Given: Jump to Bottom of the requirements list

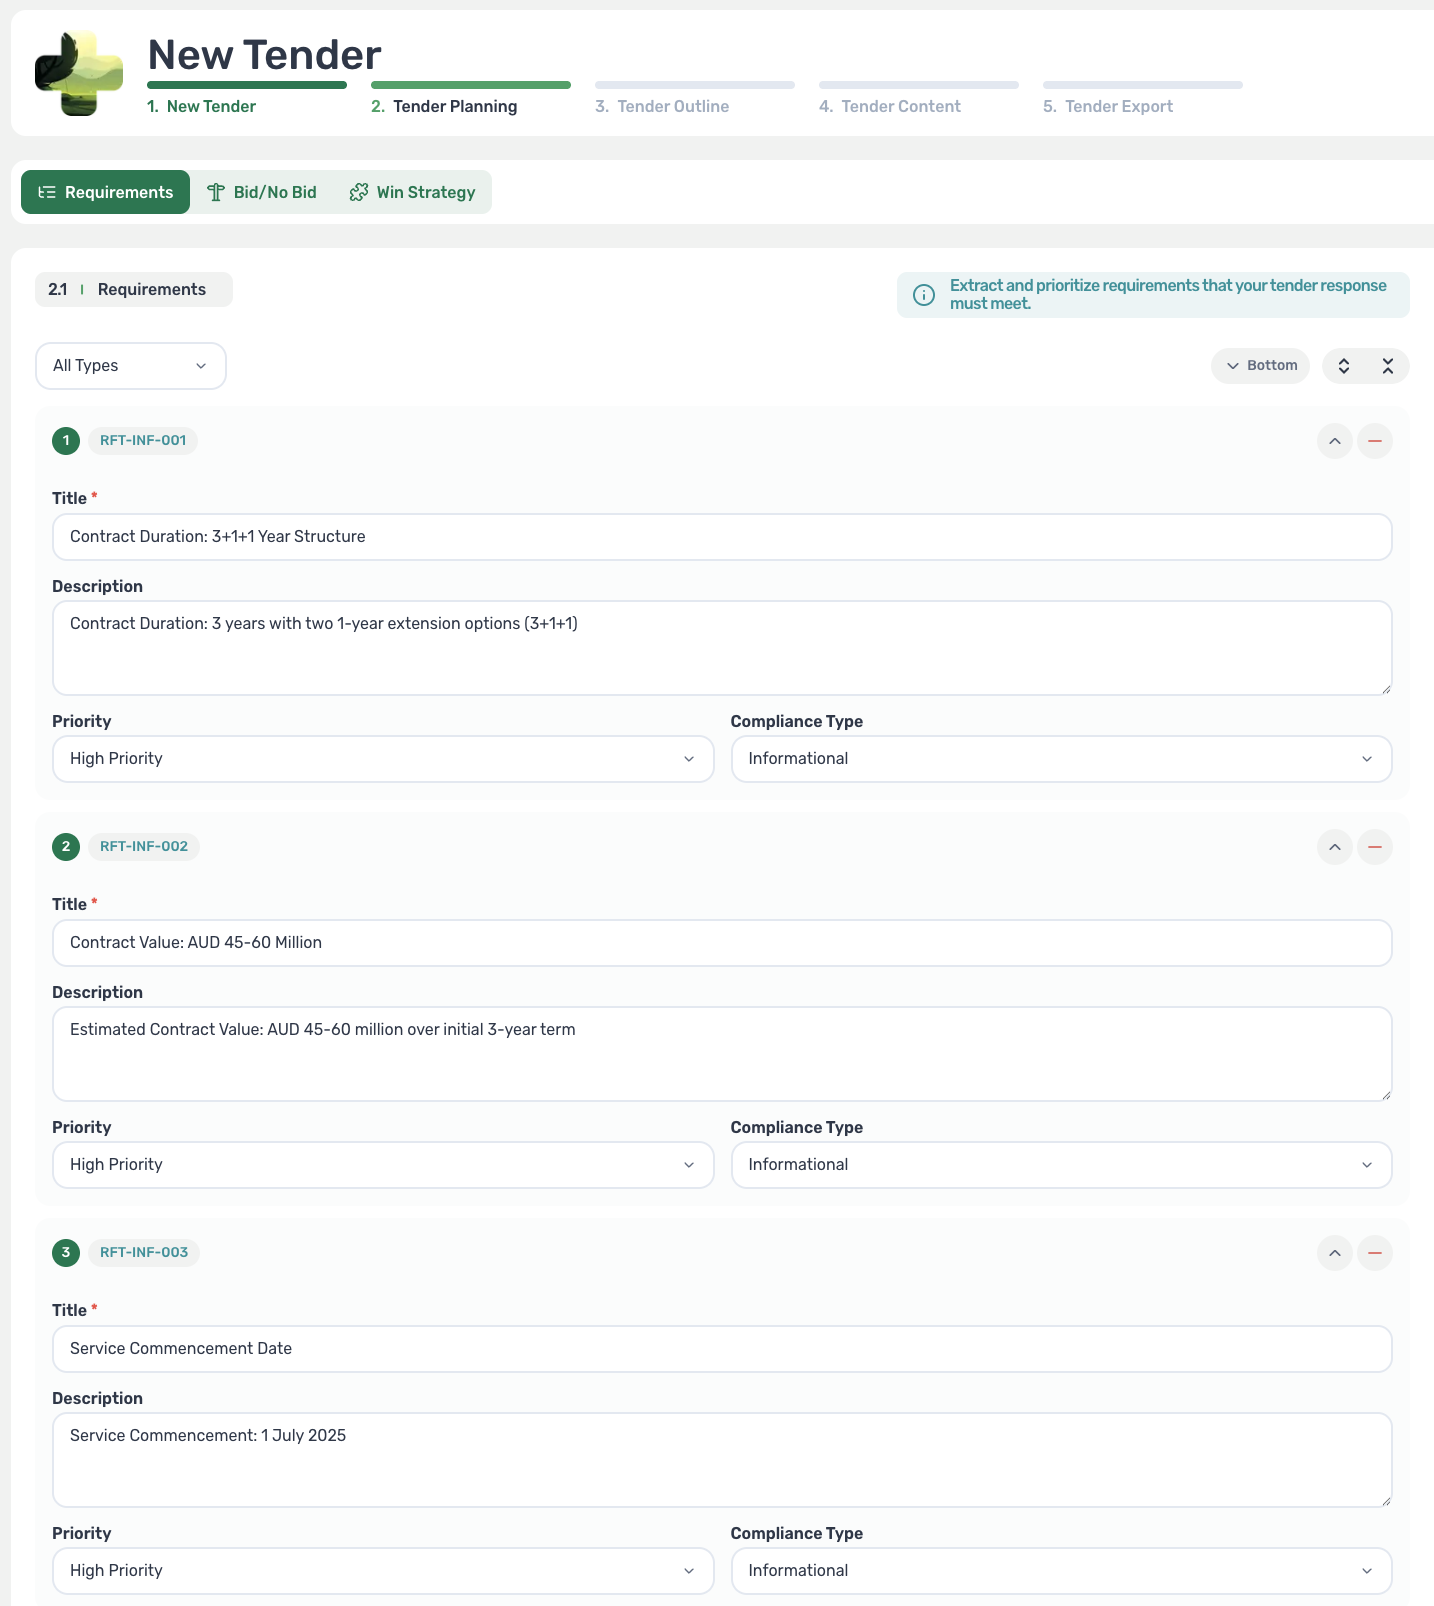Looking at the screenshot, I should [x=1261, y=366].
